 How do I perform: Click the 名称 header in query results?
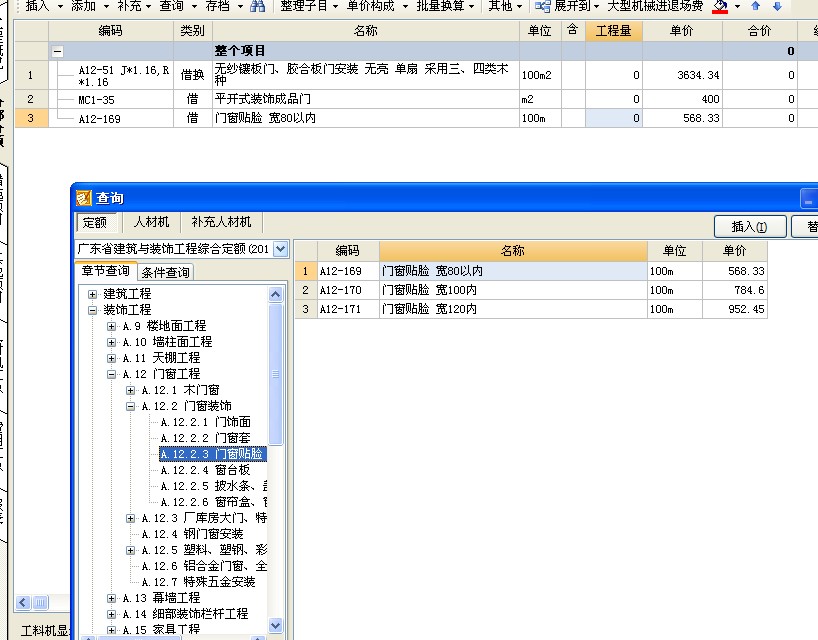[x=513, y=251]
